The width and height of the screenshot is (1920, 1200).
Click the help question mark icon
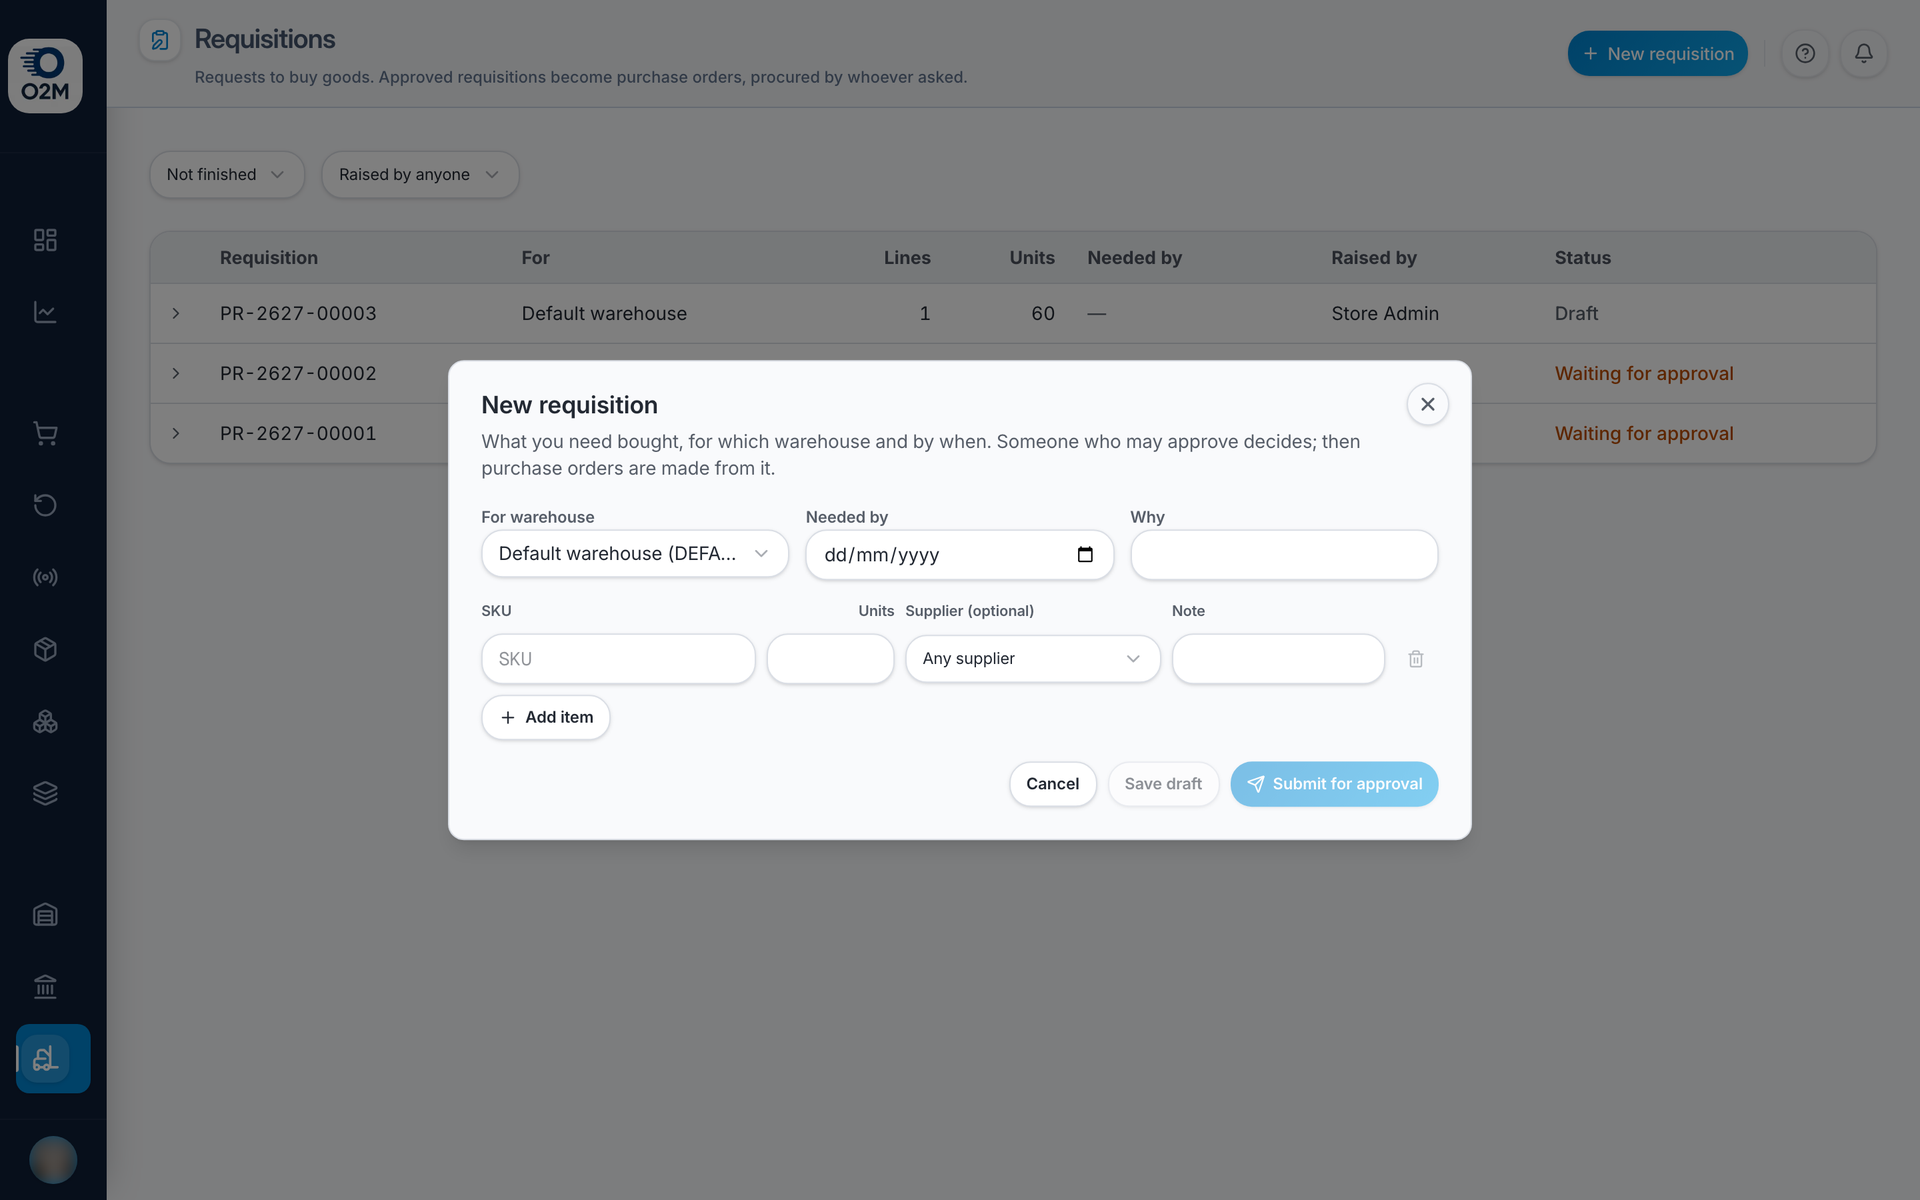click(x=1805, y=54)
